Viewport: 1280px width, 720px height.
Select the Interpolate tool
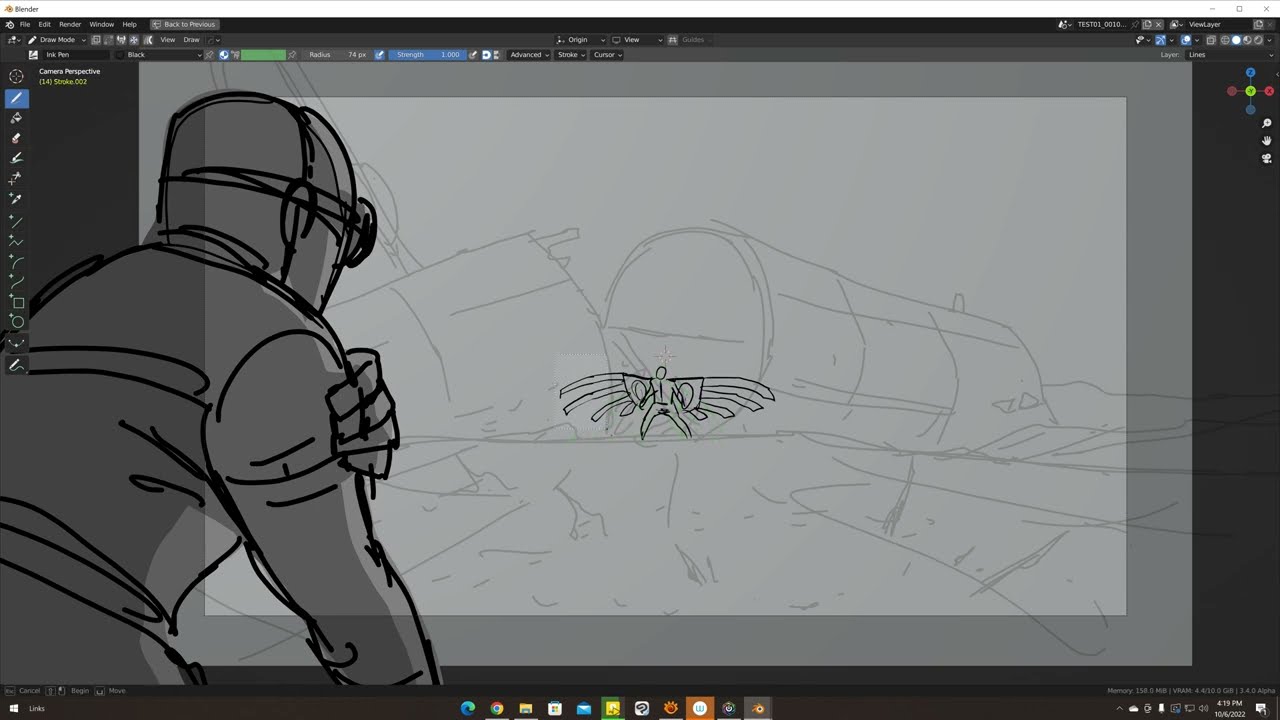pos(16,344)
